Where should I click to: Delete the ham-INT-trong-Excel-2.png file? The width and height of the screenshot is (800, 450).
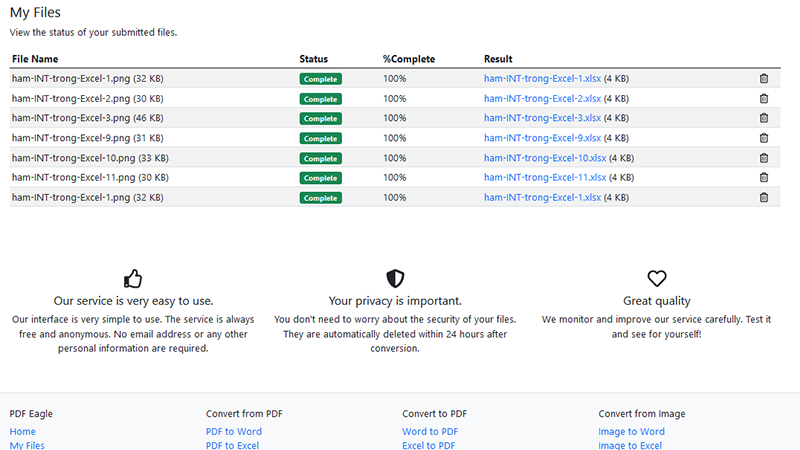(764, 98)
